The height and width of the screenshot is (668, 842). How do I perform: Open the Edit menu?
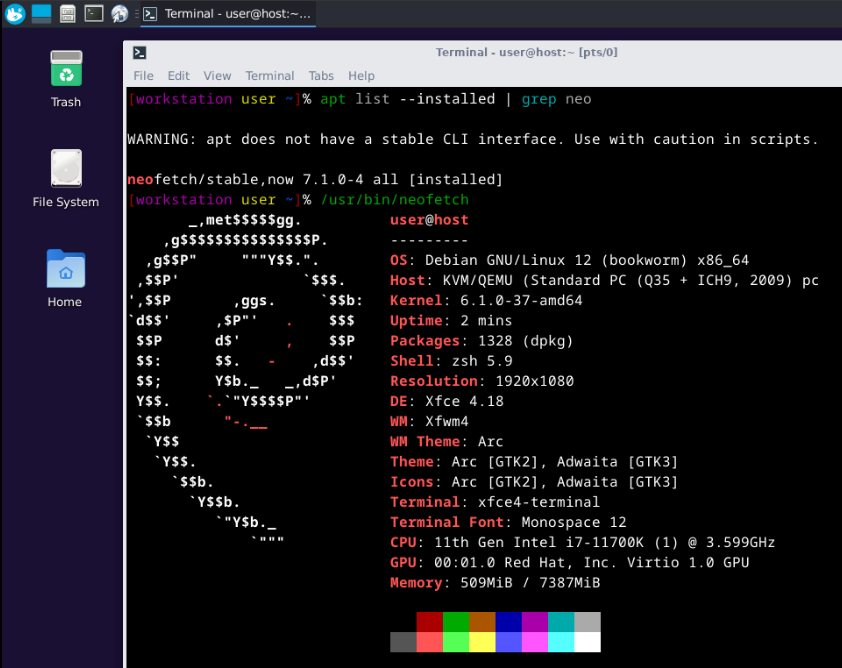(x=179, y=76)
